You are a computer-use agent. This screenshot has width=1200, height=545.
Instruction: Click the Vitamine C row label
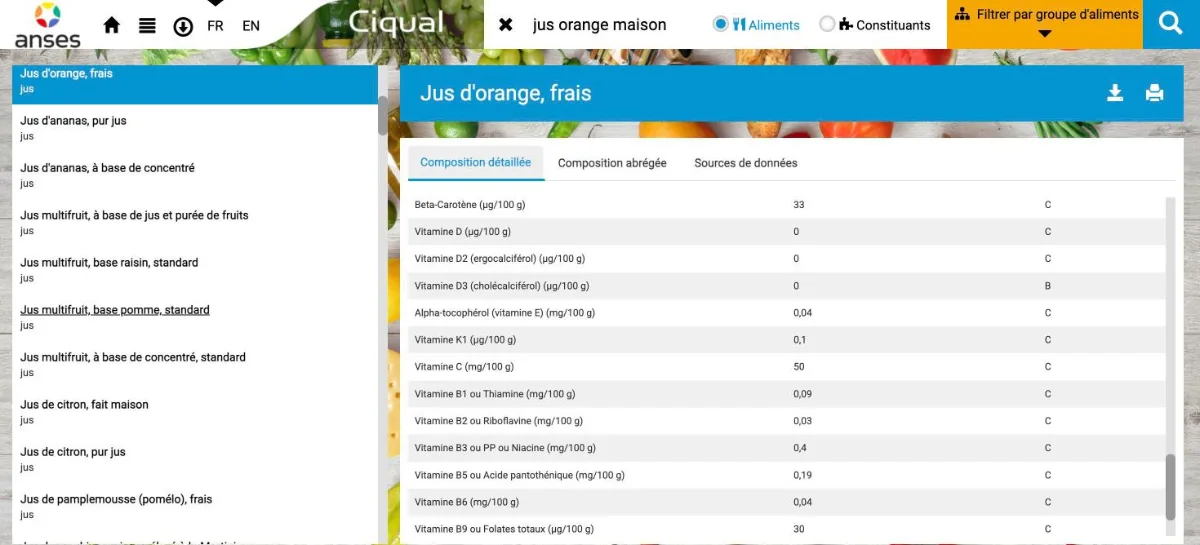click(x=464, y=367)
